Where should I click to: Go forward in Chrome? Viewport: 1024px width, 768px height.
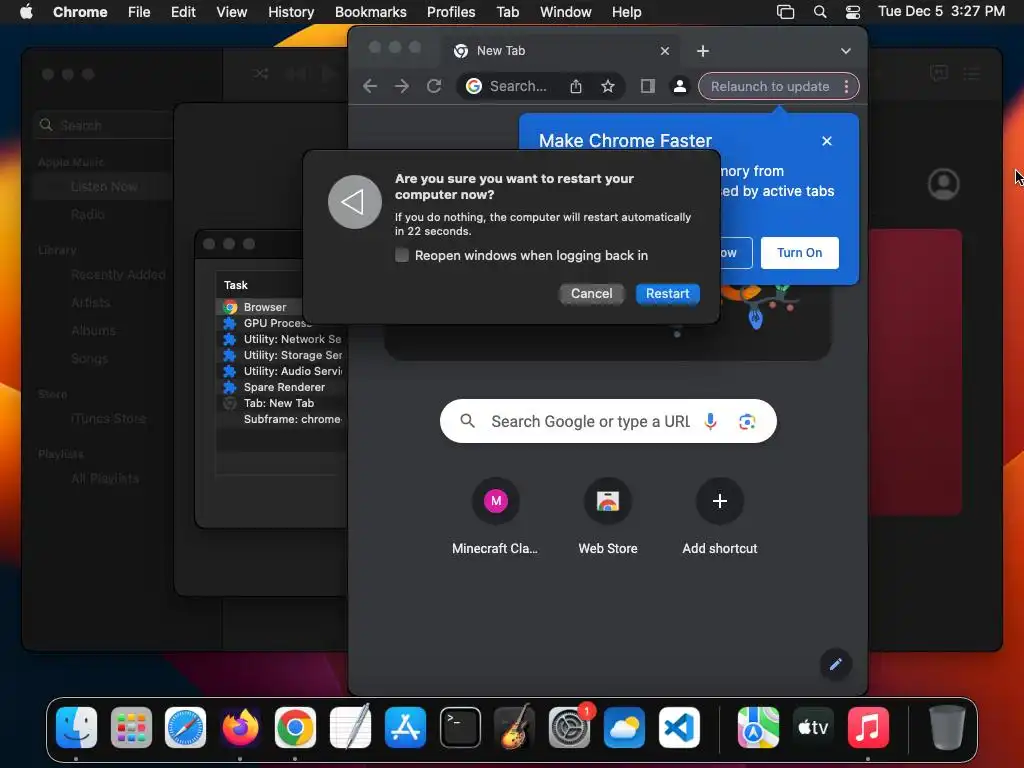pos(402,86)
